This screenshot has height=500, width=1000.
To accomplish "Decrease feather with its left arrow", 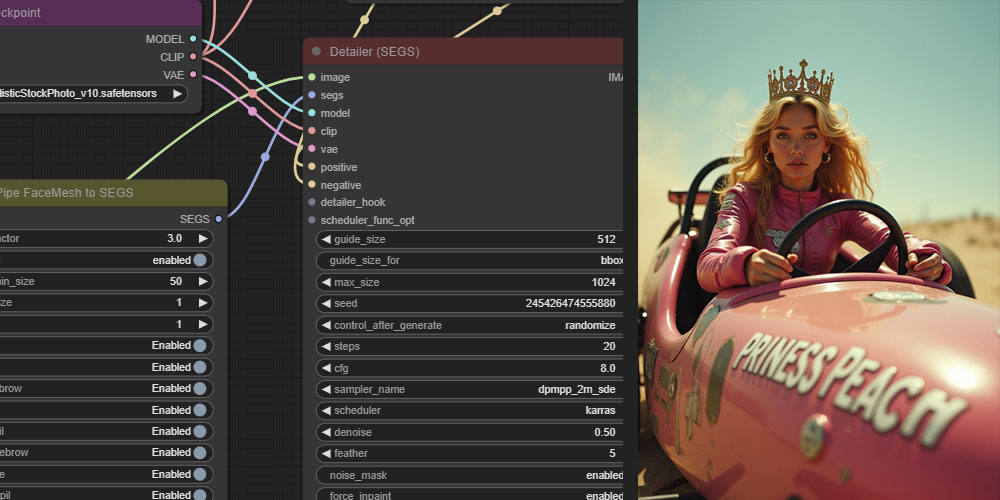I will point(326,453).
